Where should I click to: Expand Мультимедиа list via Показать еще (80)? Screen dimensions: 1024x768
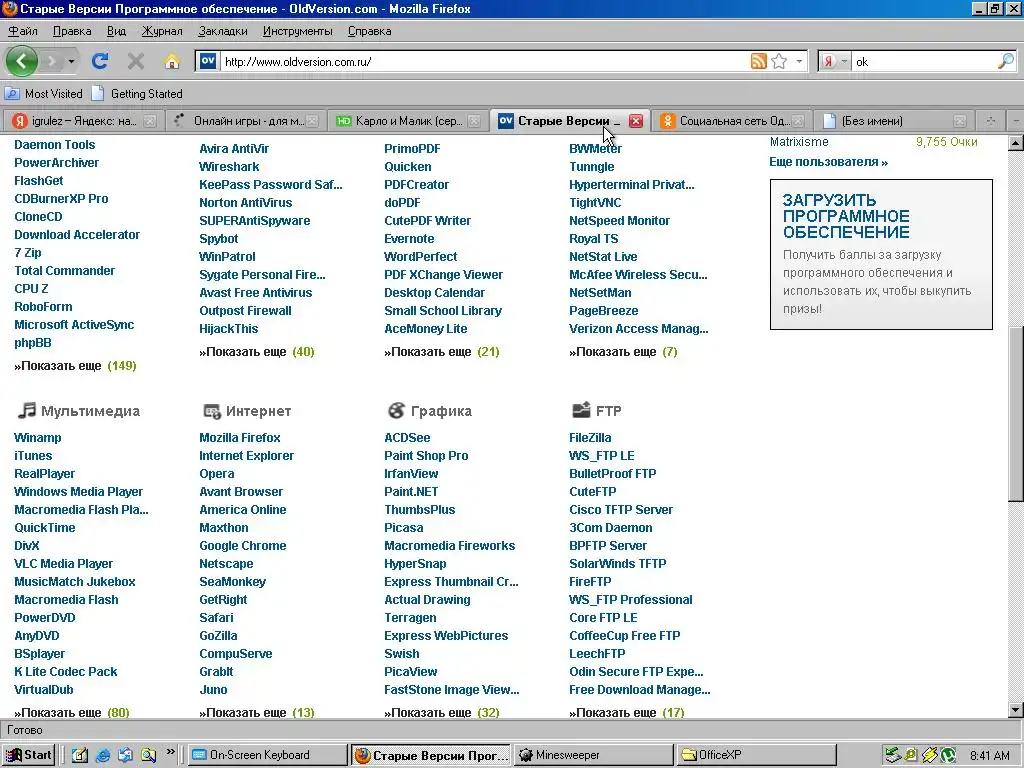pyautogui.click(x=72, y=712)
